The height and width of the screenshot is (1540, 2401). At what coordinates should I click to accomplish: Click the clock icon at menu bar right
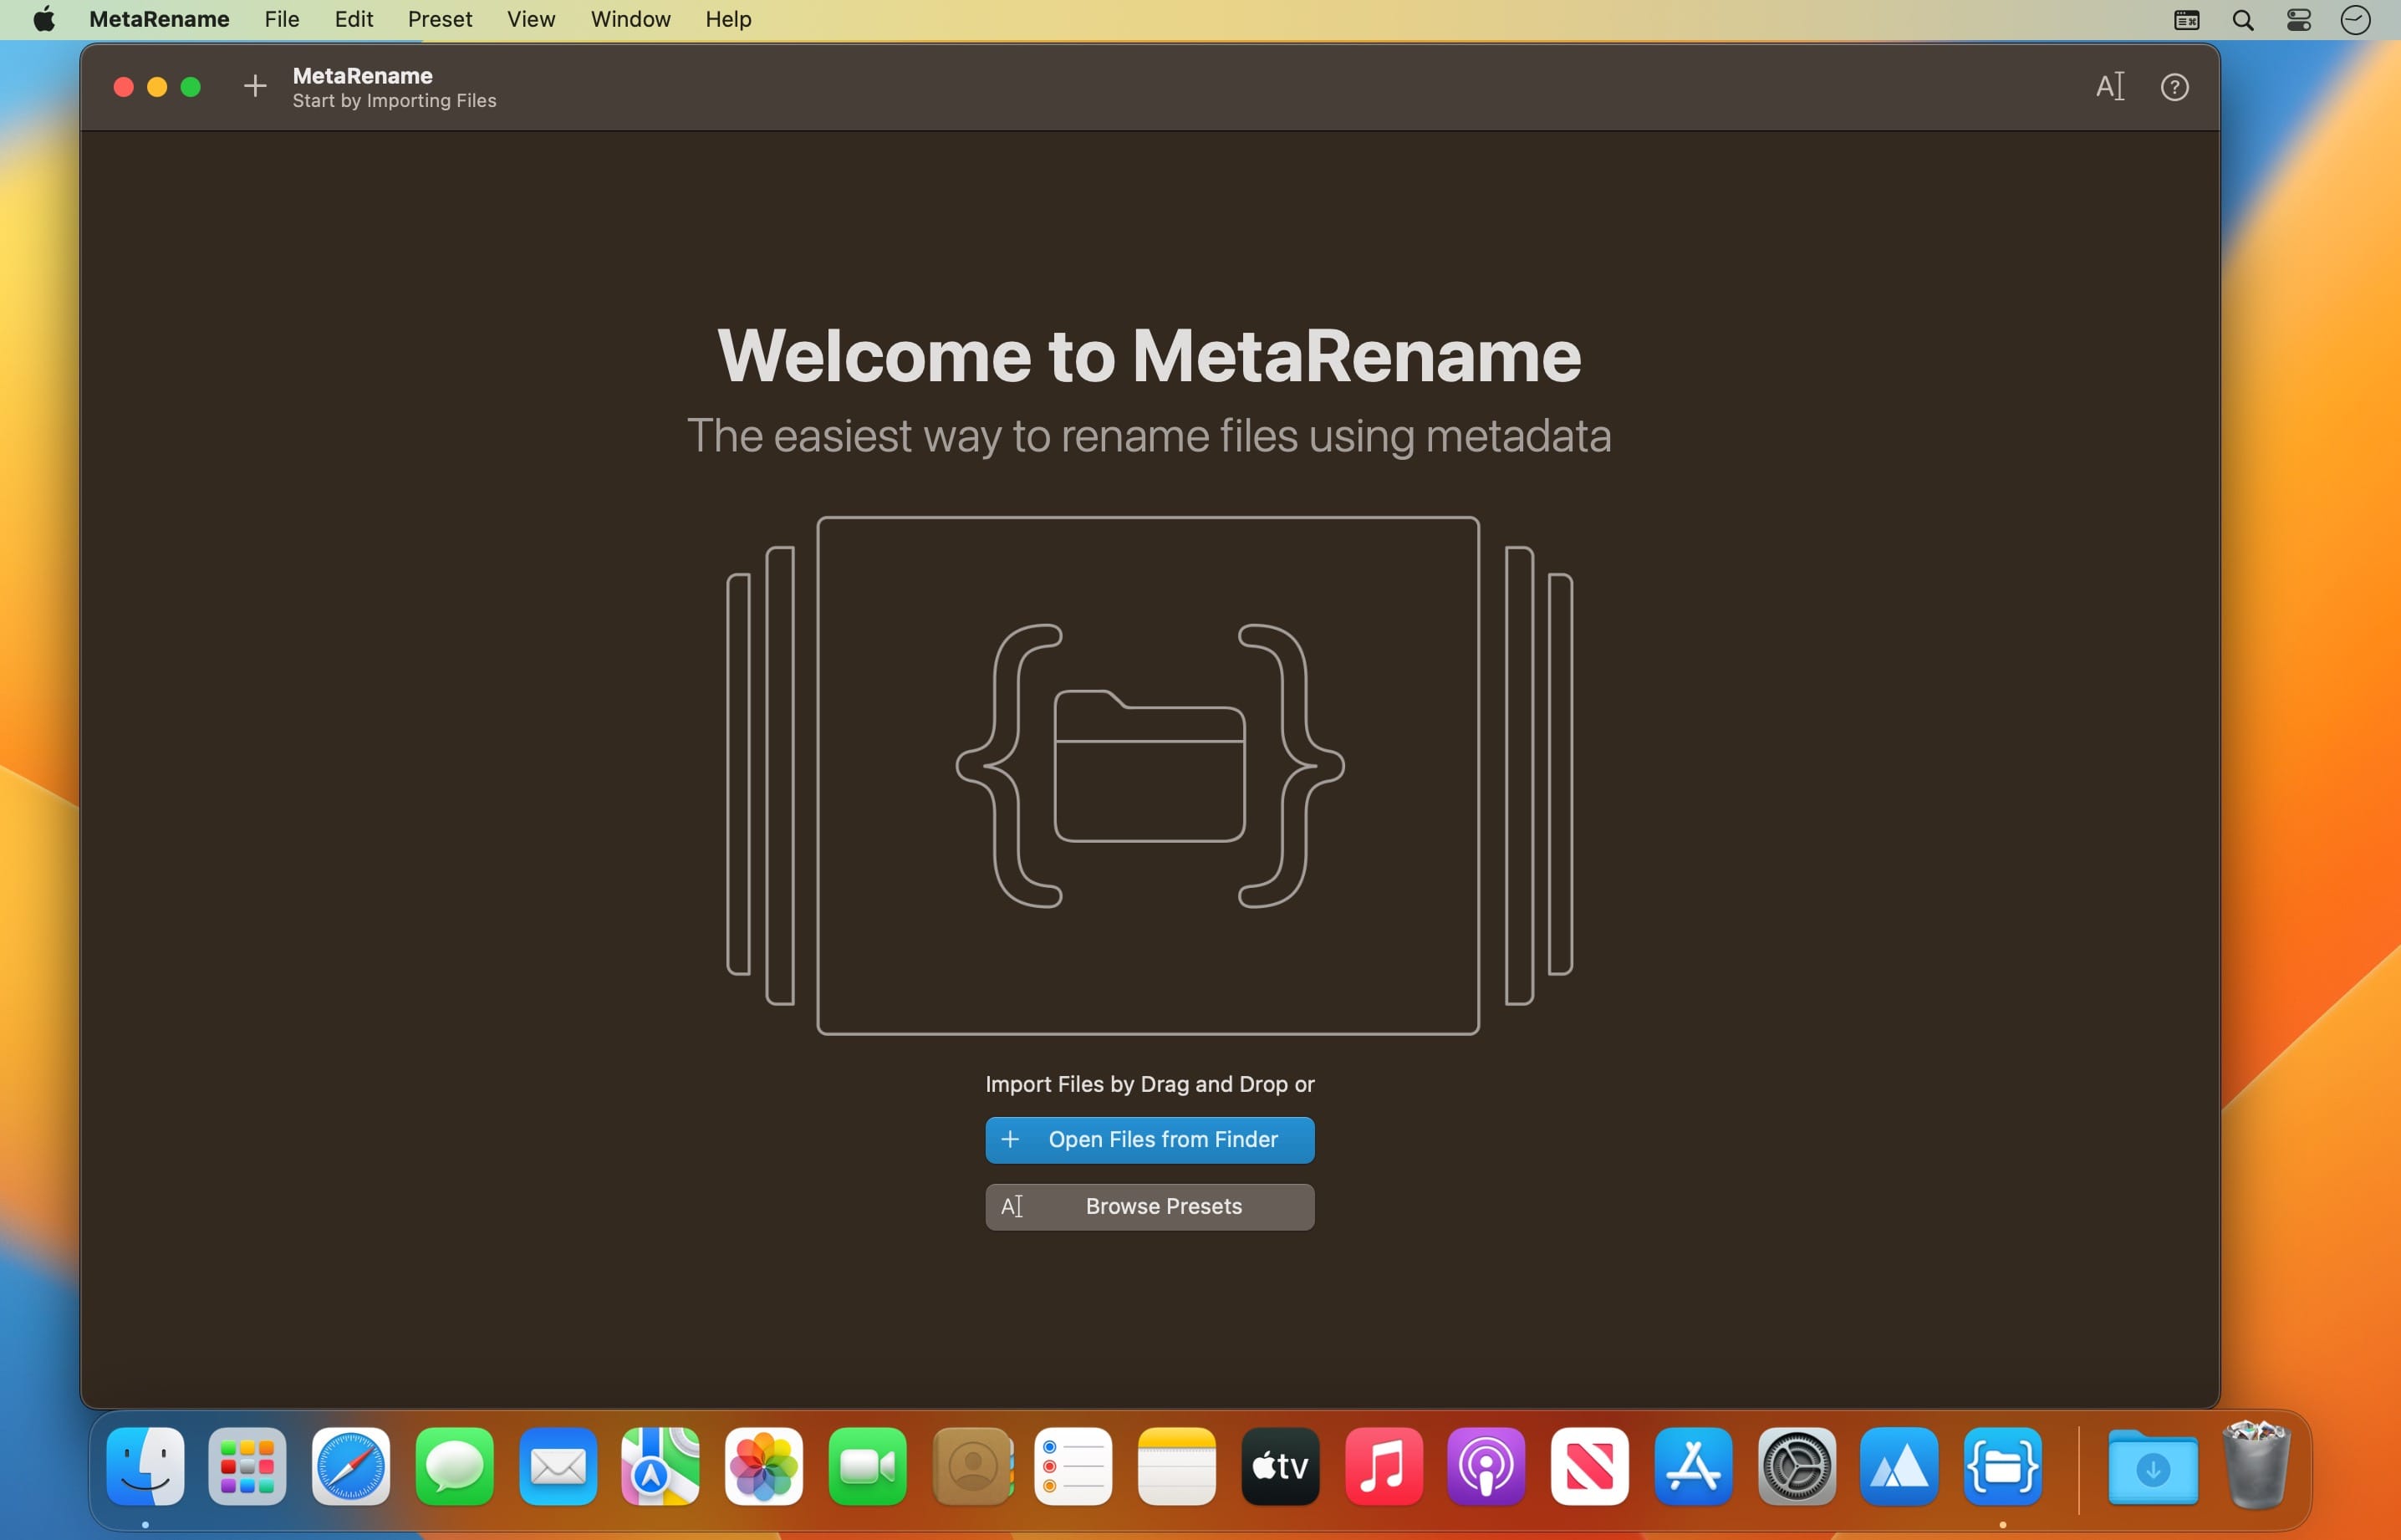pos(2355,19)
